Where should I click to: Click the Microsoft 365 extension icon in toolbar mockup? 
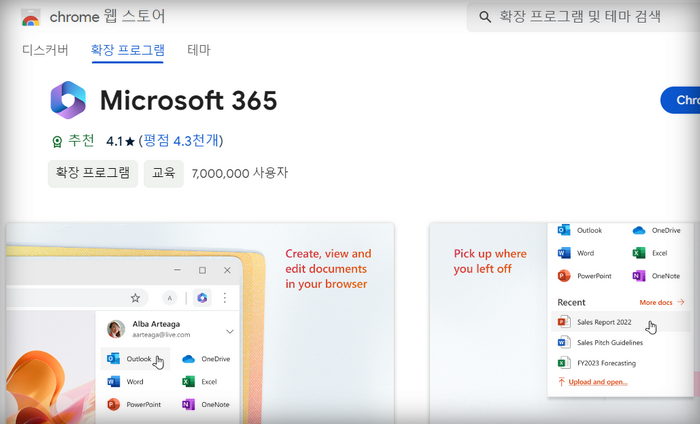point(202,298)
